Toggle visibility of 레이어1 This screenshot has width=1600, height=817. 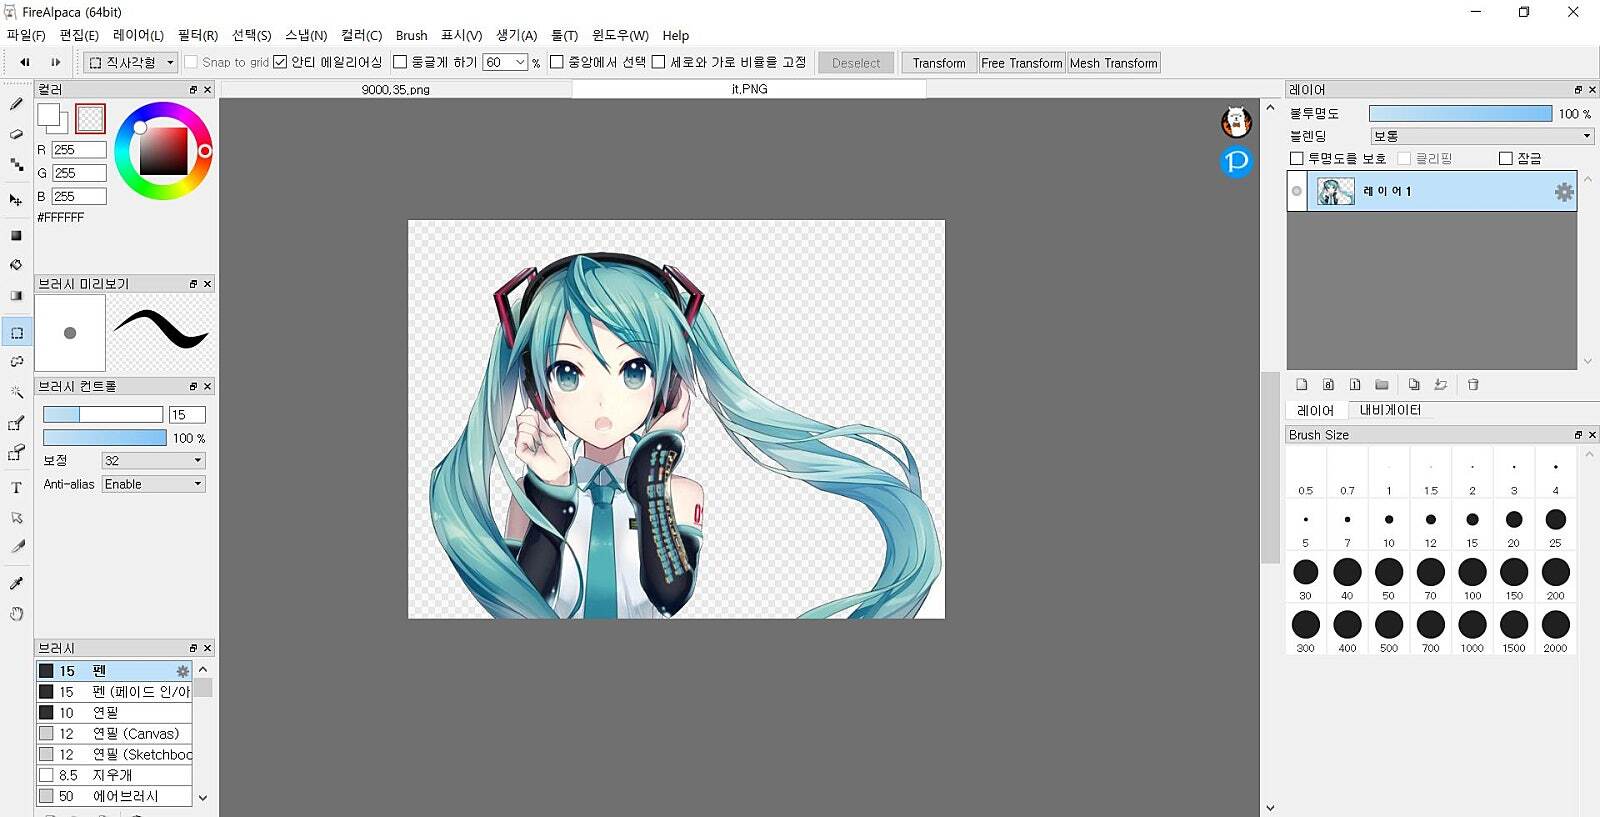[1297, 192]
